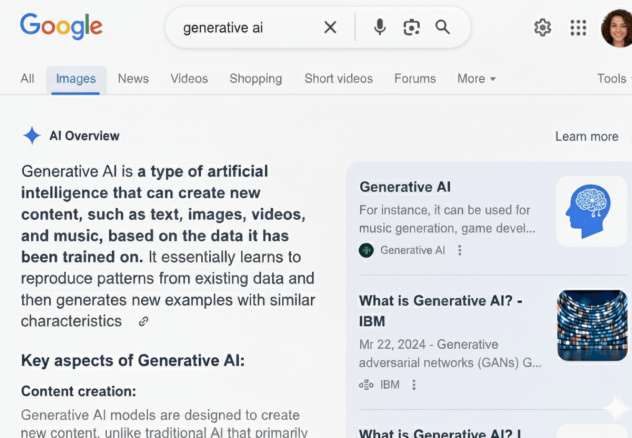Open the account profile picture
Screen dimensions: 632x438
[616, 28]
